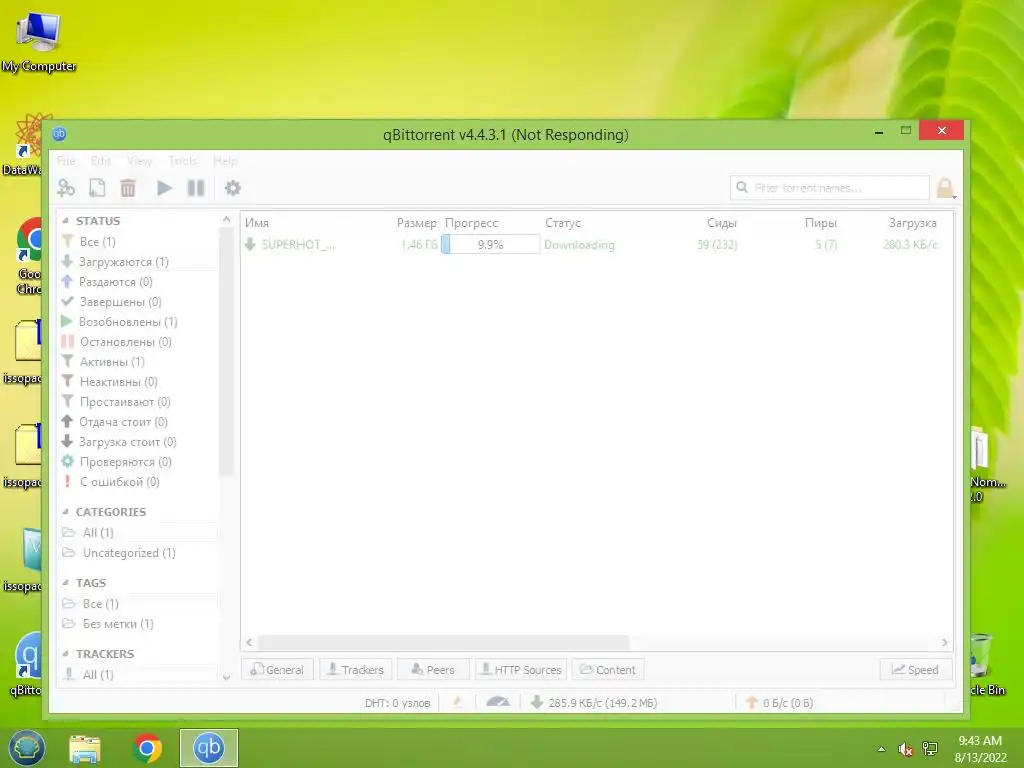Click the 9.9% progress bar

point(490,245)
